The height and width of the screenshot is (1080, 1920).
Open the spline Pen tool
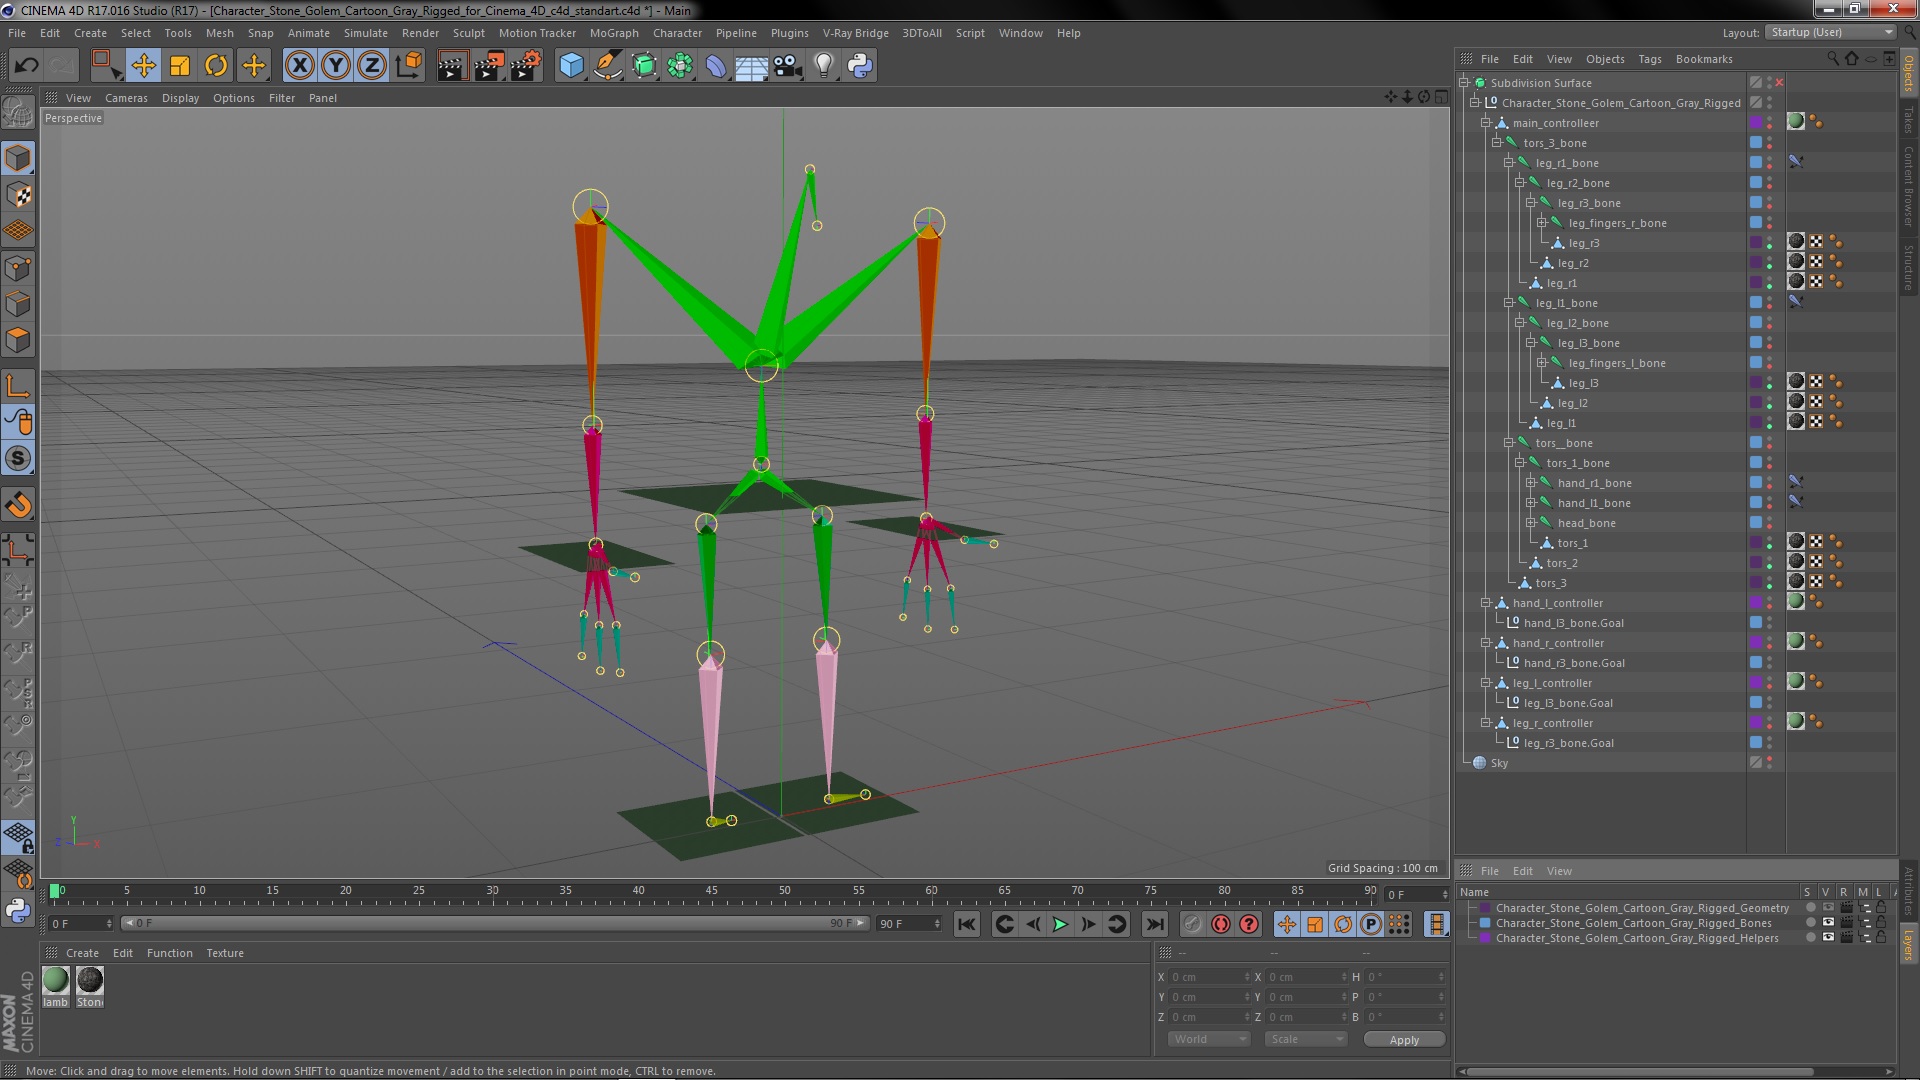[x=607, y=66]
